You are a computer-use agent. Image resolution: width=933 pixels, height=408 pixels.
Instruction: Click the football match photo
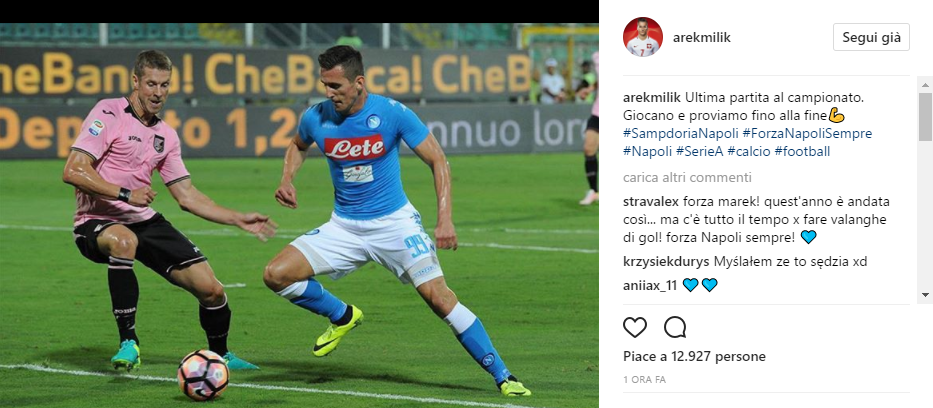tap(299, 215)
